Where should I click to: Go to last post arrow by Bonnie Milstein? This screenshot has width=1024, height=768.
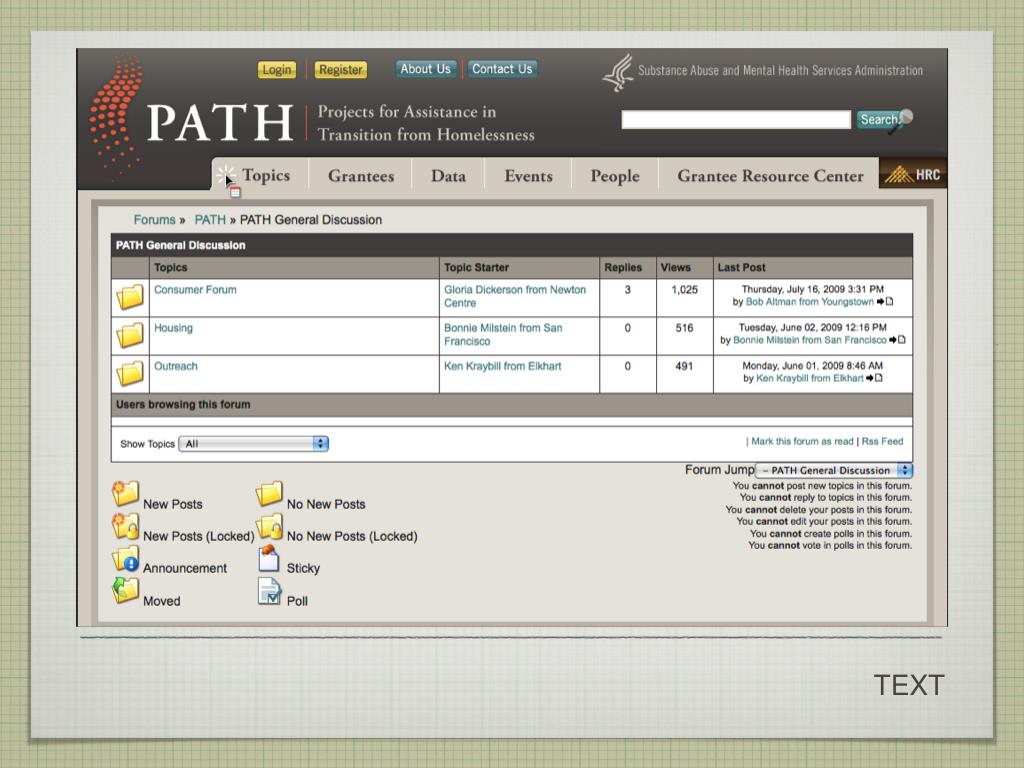click(x=897, y=340)
